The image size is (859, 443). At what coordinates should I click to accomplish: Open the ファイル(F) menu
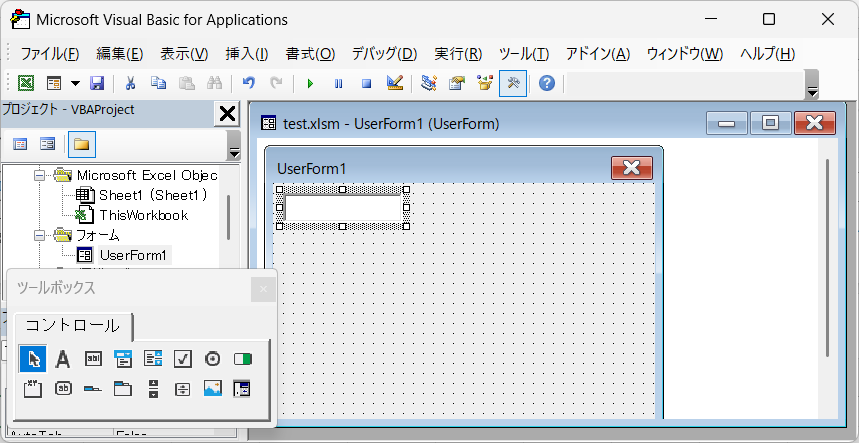pyautogui.click(x=50, y=54)
